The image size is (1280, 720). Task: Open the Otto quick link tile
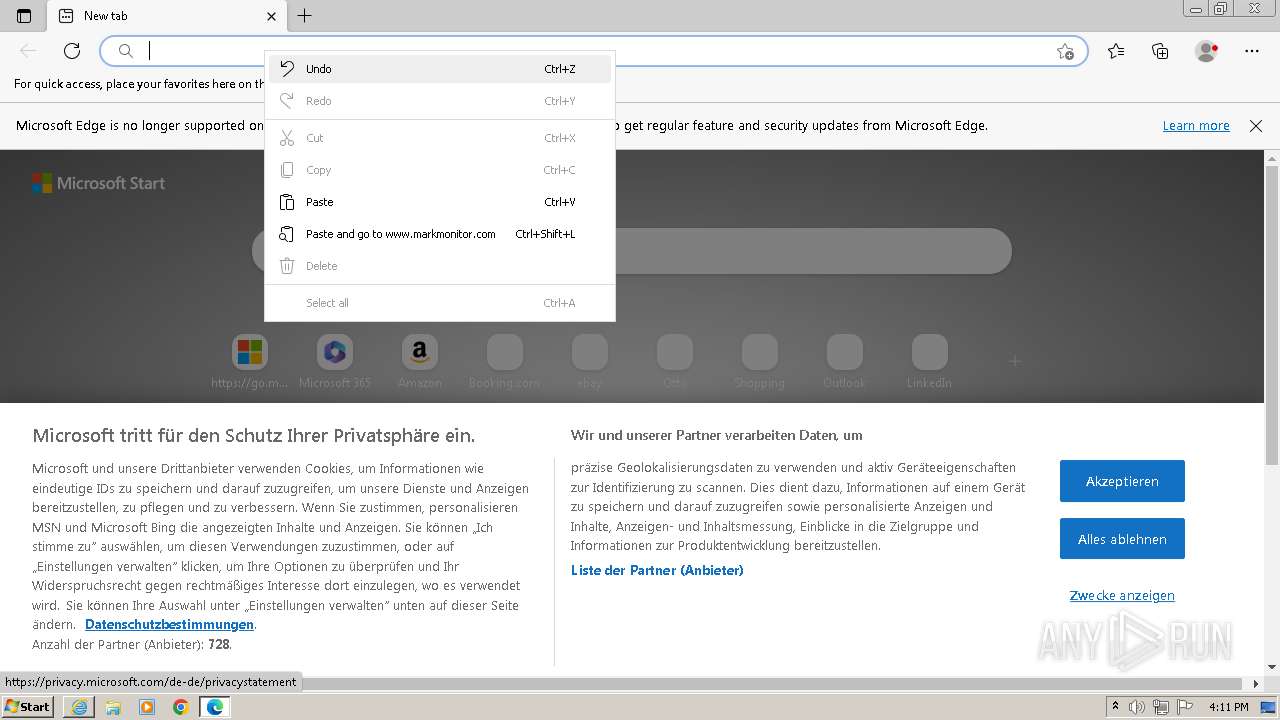675,362
